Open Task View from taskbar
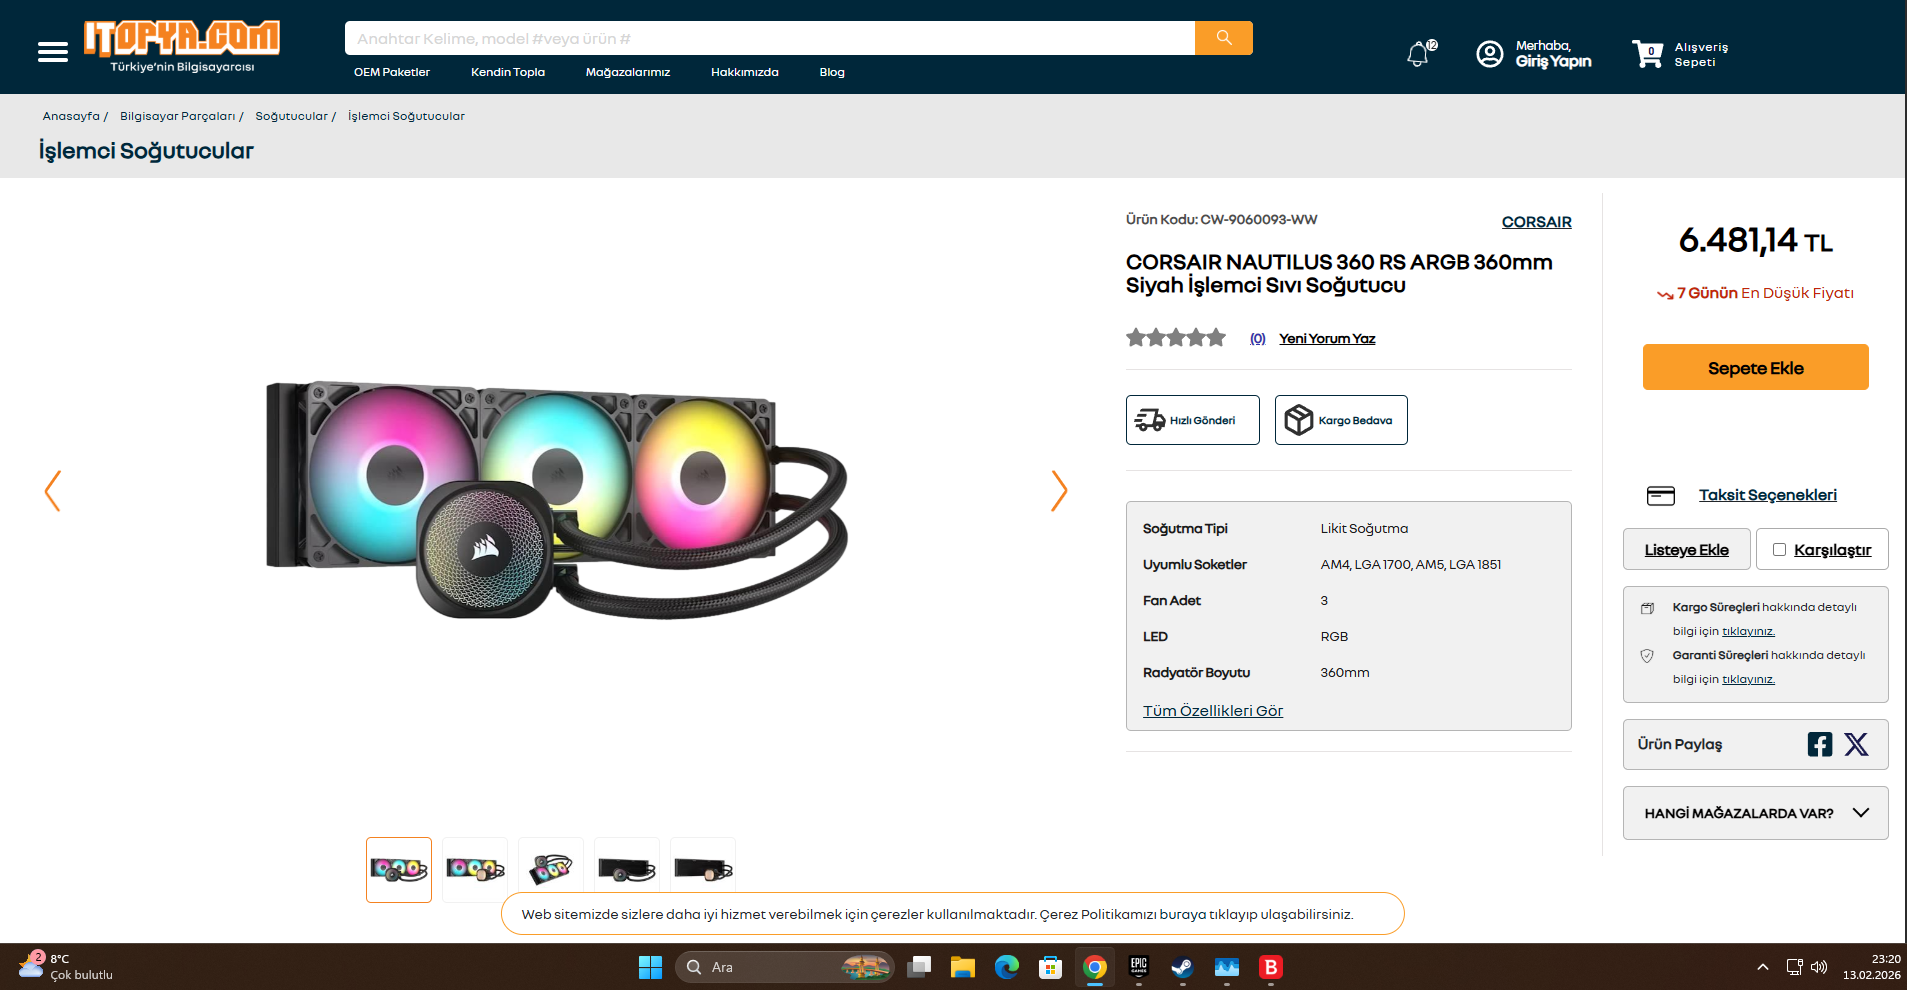Image resolution: width=1907 pixels, height=990 pixels. pyautogui.click(x=919, y=967)
